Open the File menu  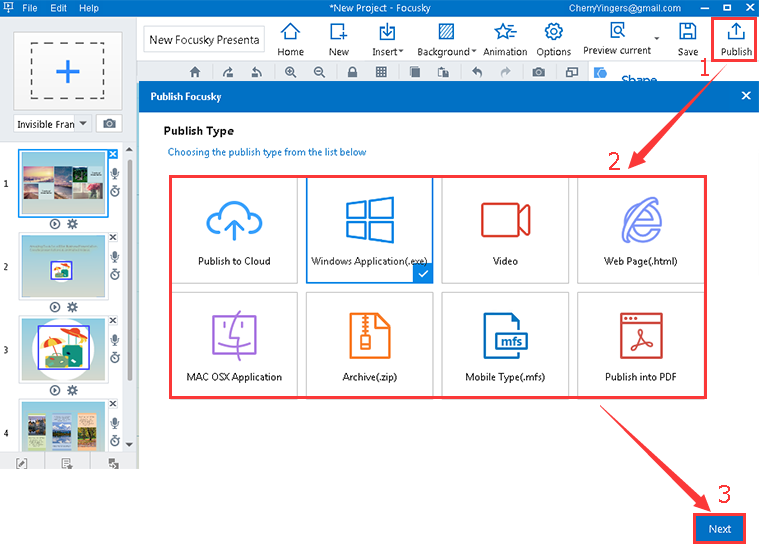click(30, 8)
